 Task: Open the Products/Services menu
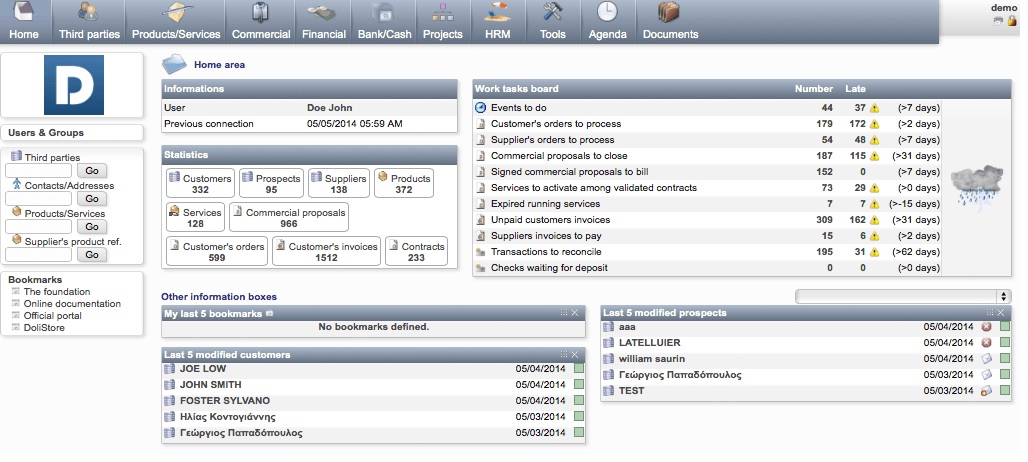coord(176,22)
